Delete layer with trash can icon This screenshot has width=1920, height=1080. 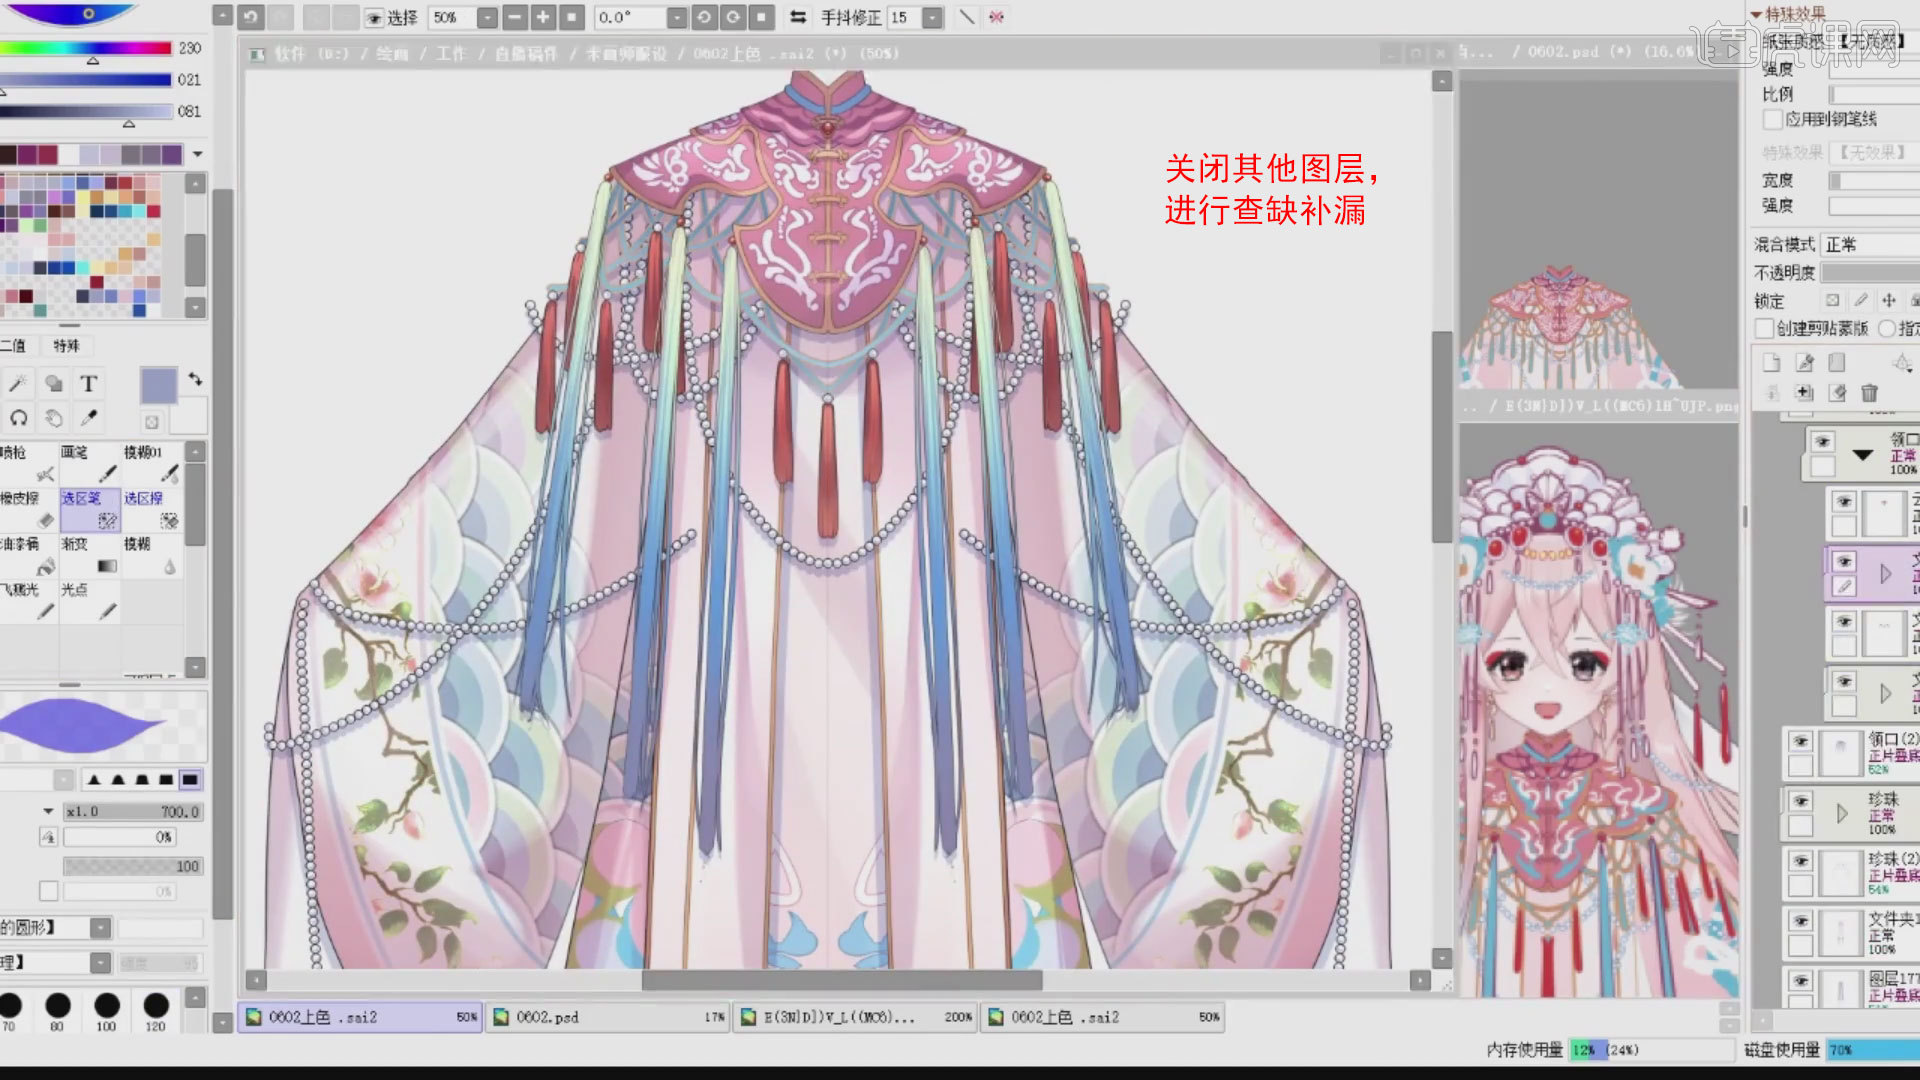[1870, 393]
